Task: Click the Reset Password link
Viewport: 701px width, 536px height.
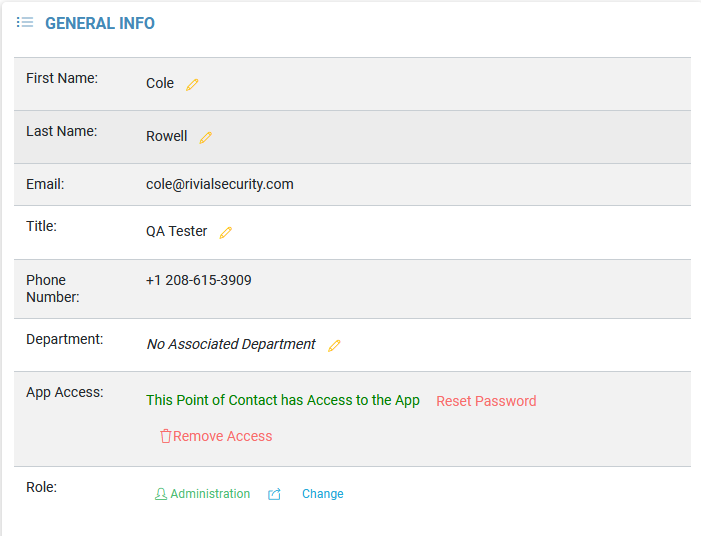Action: pos(486,401)
